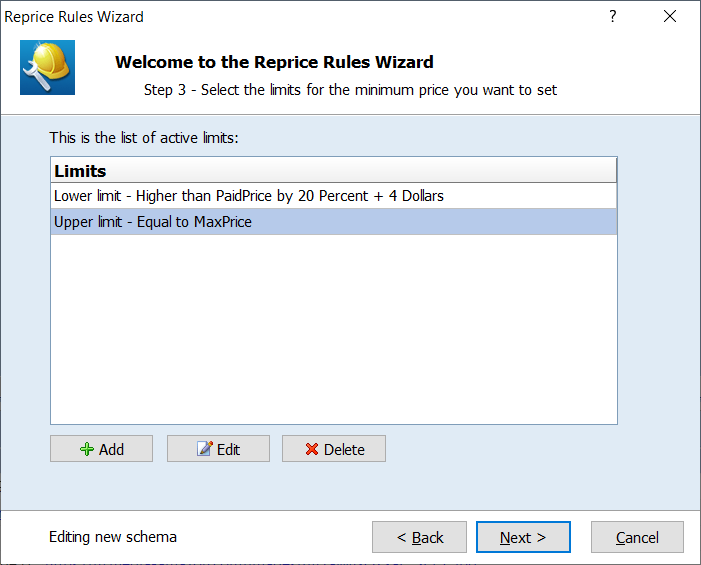Click 'This is the list of active limits' label
Screen dimensions: 701x565
(144, 138)
